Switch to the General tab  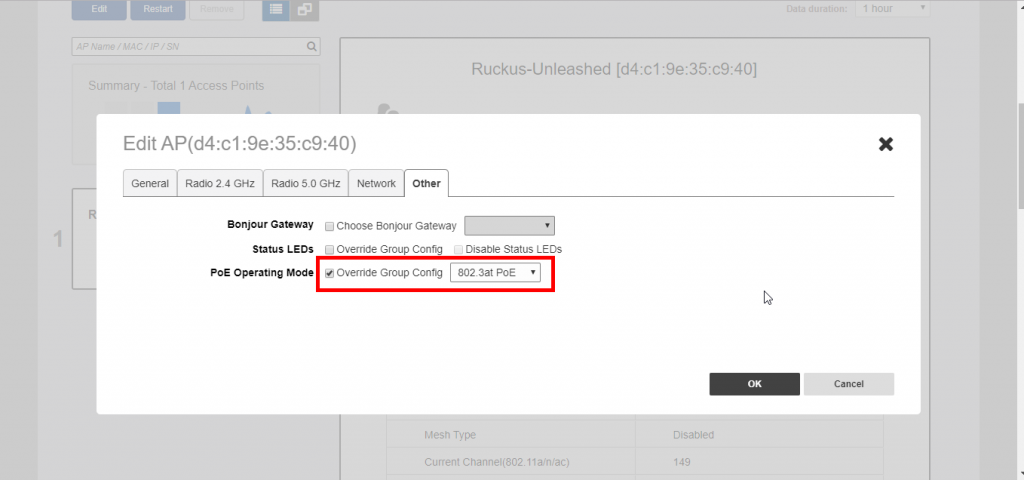150,184
